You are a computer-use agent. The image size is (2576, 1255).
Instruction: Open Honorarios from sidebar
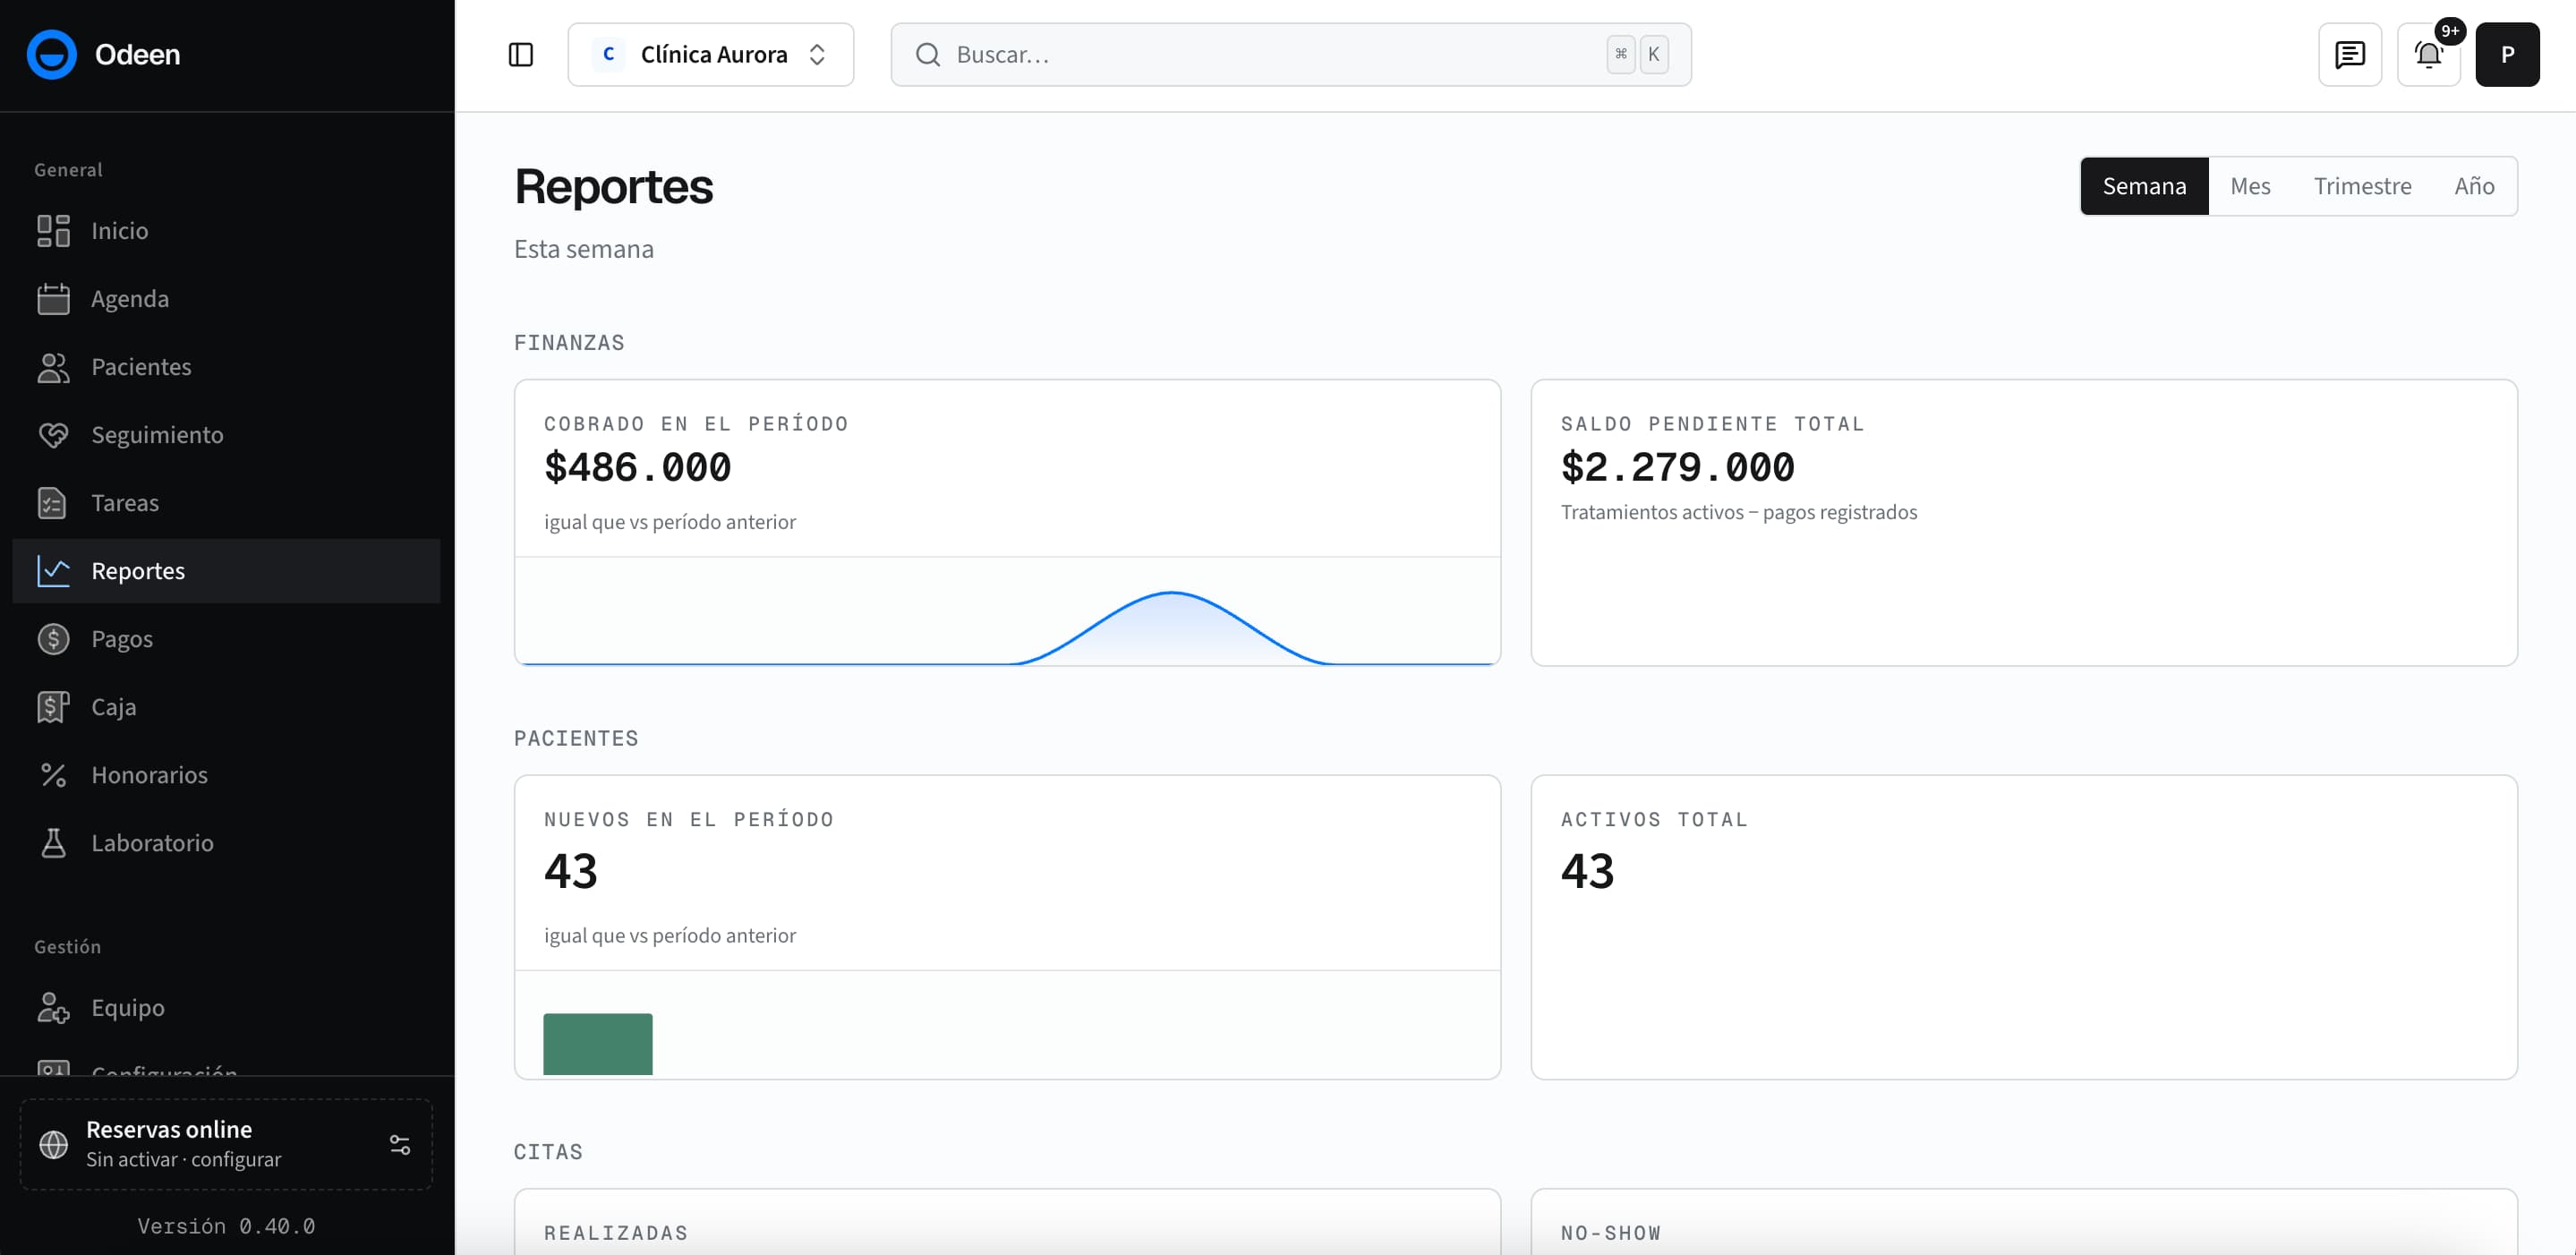226,774
